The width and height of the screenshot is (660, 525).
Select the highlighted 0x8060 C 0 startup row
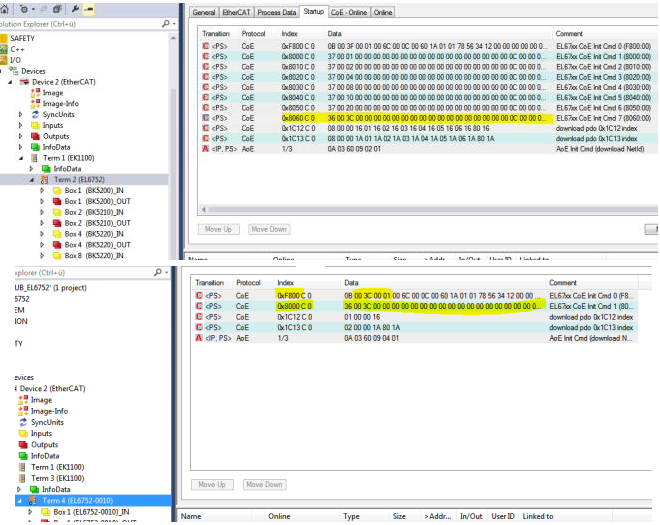tap(427, 118)
